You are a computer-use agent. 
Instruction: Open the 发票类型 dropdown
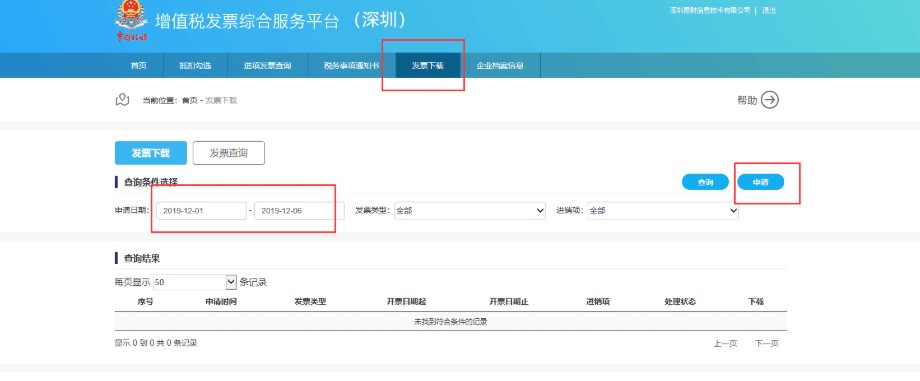click(x=470, y=211)
